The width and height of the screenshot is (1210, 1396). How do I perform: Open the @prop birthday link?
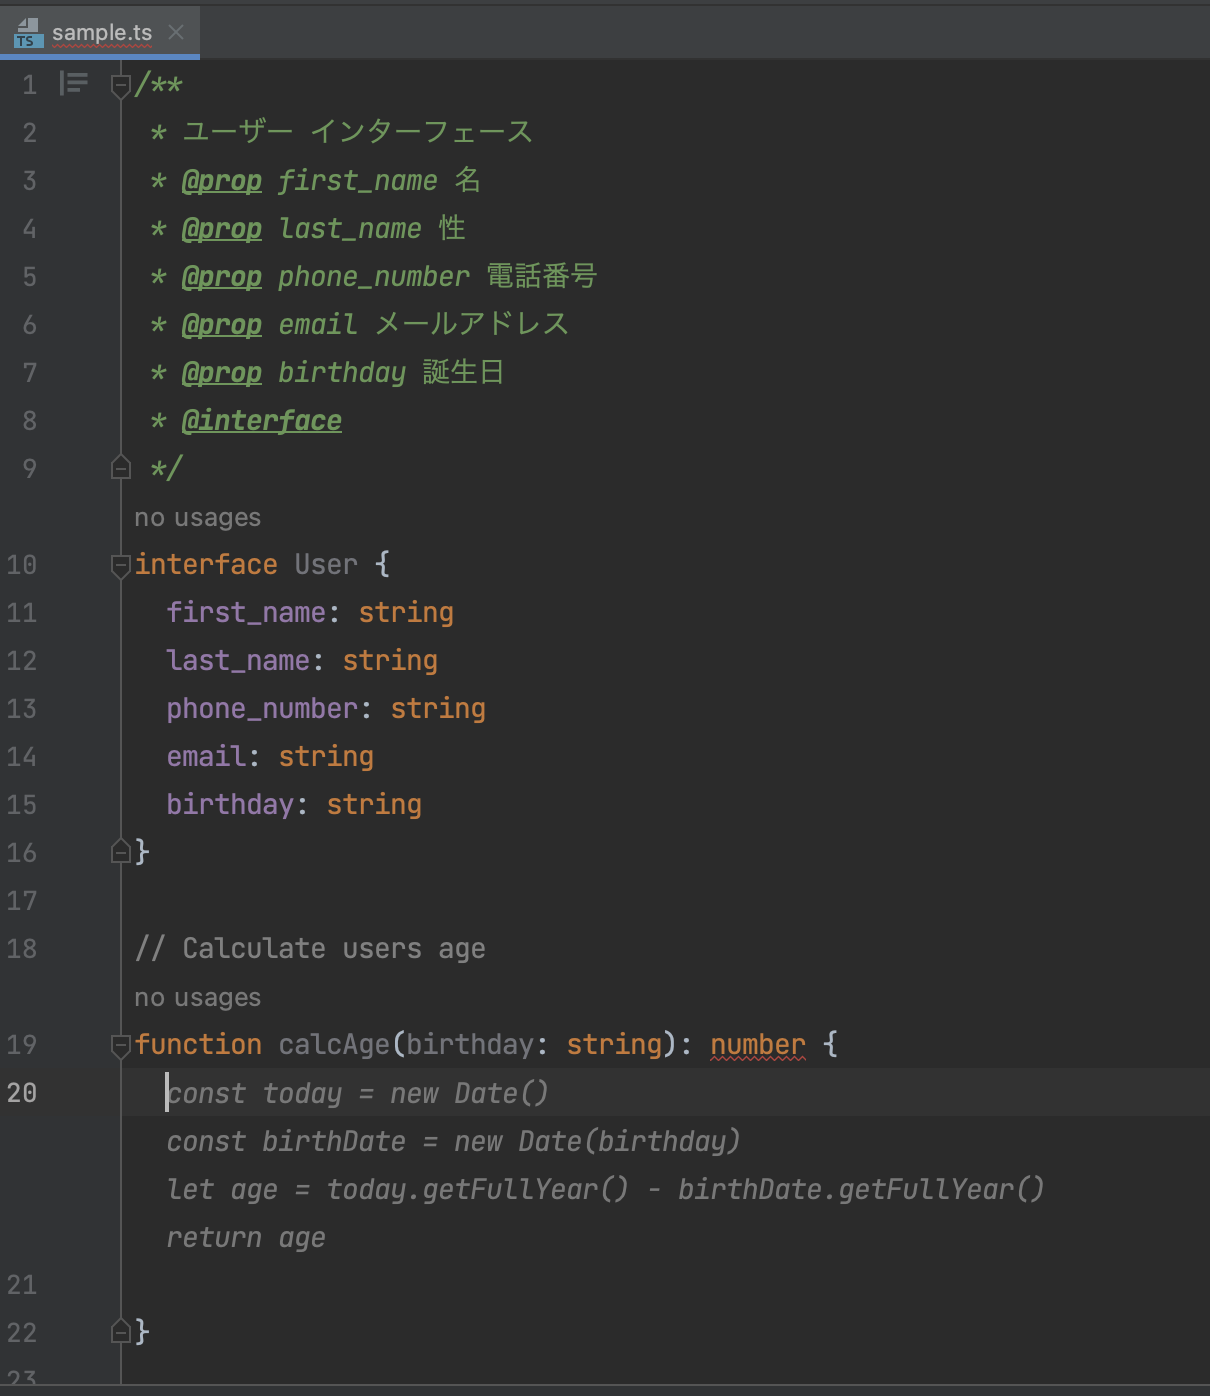pyautogui.click(x=221, y=372)
